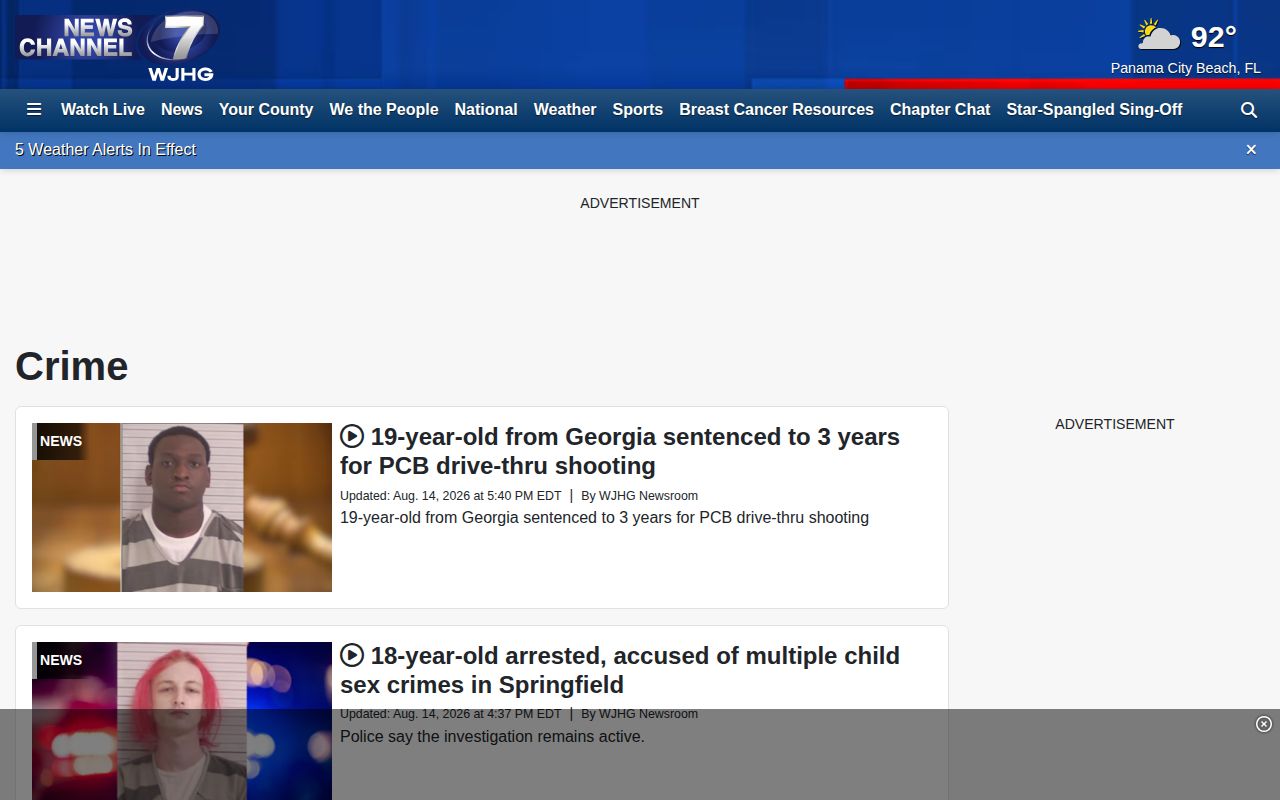
Task: Open Star-Spangled Sing-Off page
Action: click(x=1094, y=110)
